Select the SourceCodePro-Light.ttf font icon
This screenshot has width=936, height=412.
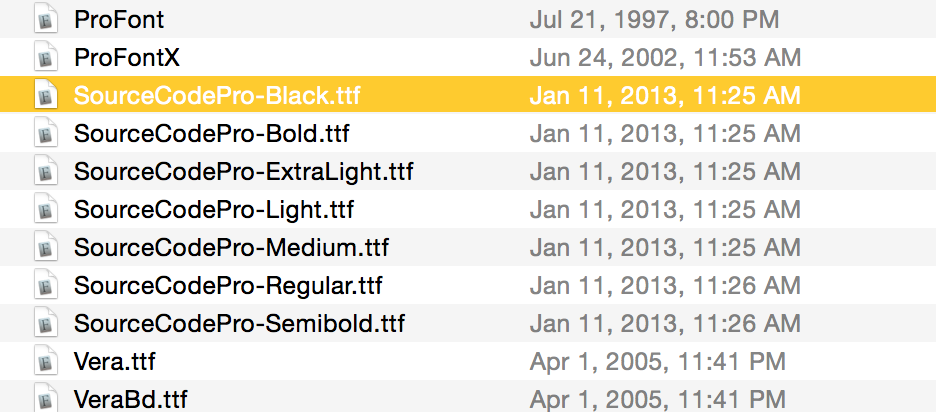point(46,209)
